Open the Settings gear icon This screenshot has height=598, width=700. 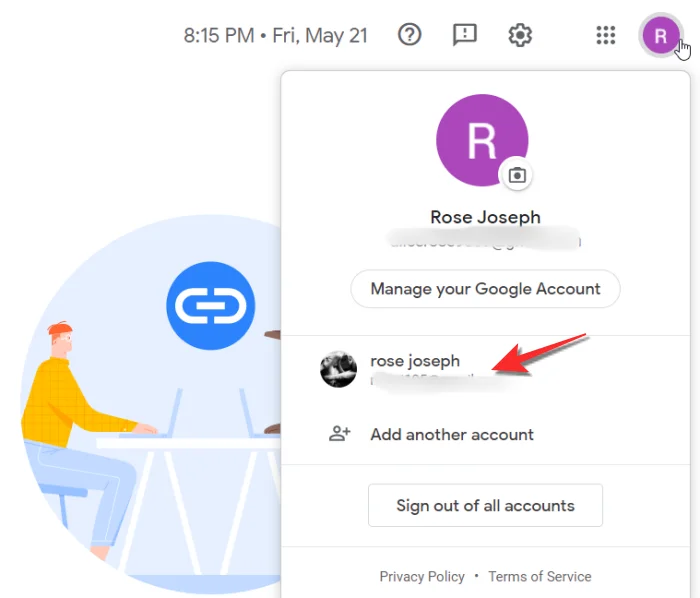point(520,35)
